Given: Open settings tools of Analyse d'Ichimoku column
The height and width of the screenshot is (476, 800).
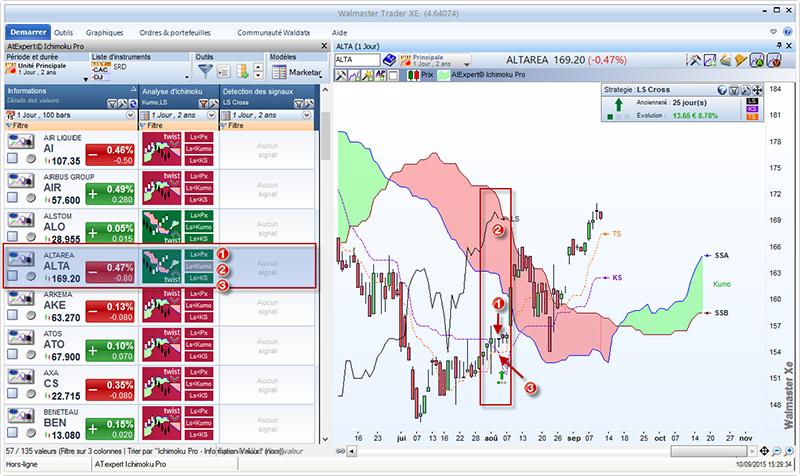Looking at the screenshot, I should [x=213, y=104].
